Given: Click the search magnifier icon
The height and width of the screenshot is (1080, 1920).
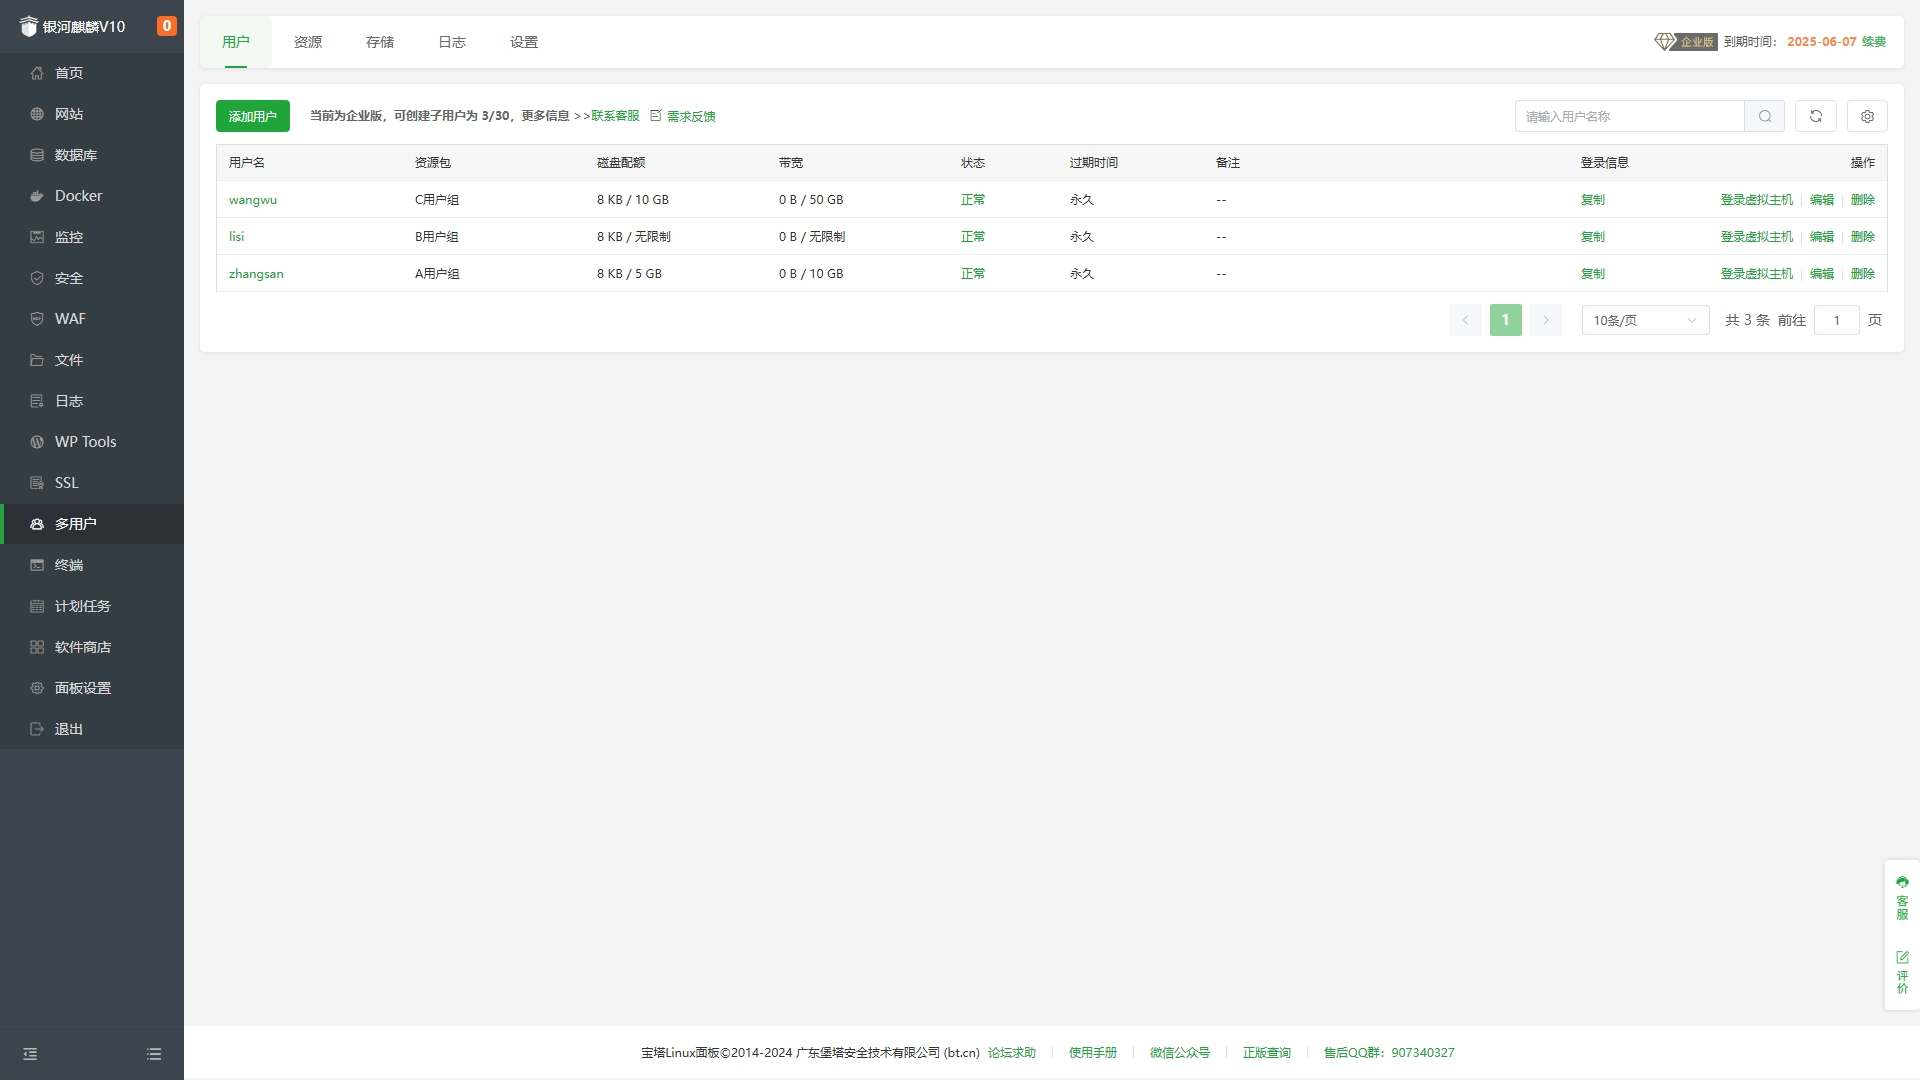Looking at the screenshot, I should [x=1765, y=116].
